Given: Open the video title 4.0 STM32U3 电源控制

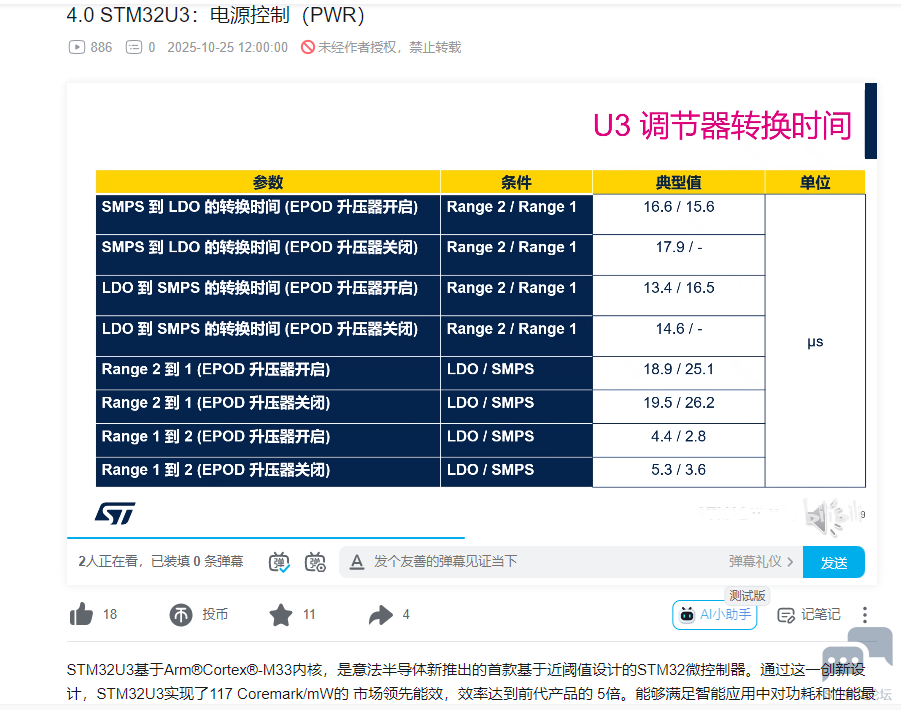Looking at the screenshot, I should pos(215,15).
